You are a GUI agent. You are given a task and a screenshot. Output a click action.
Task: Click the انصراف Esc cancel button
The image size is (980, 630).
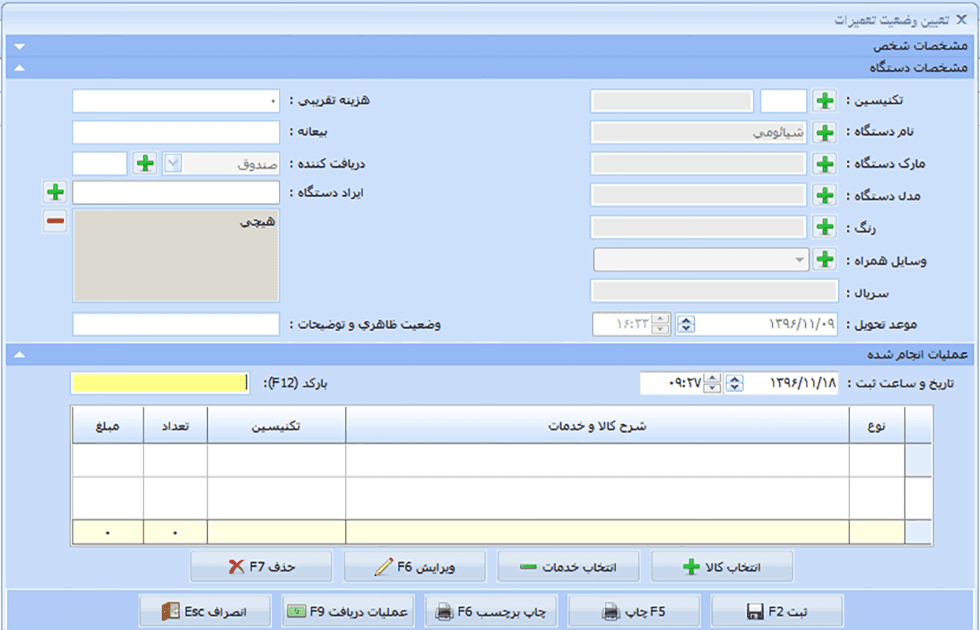pyautogui.click(x=205, y=611)
